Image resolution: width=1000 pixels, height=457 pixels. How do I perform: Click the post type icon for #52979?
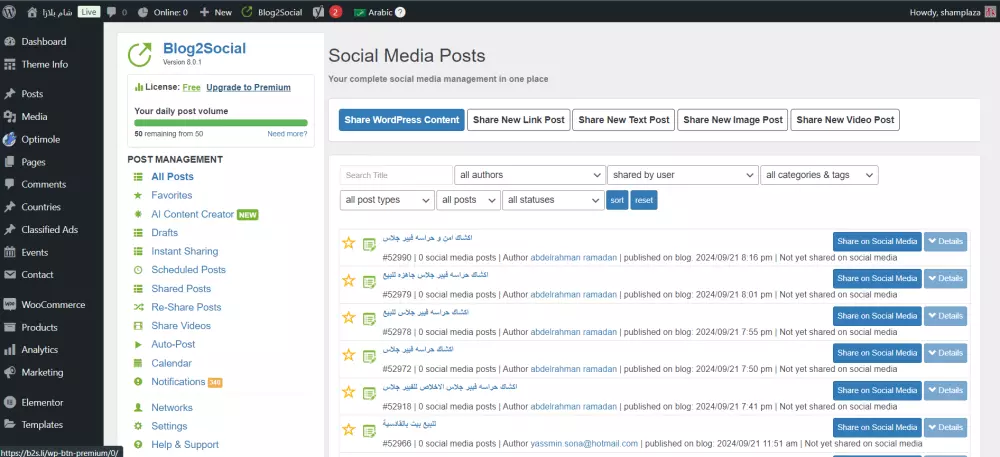pyautogui.click(x=369, y=281)
